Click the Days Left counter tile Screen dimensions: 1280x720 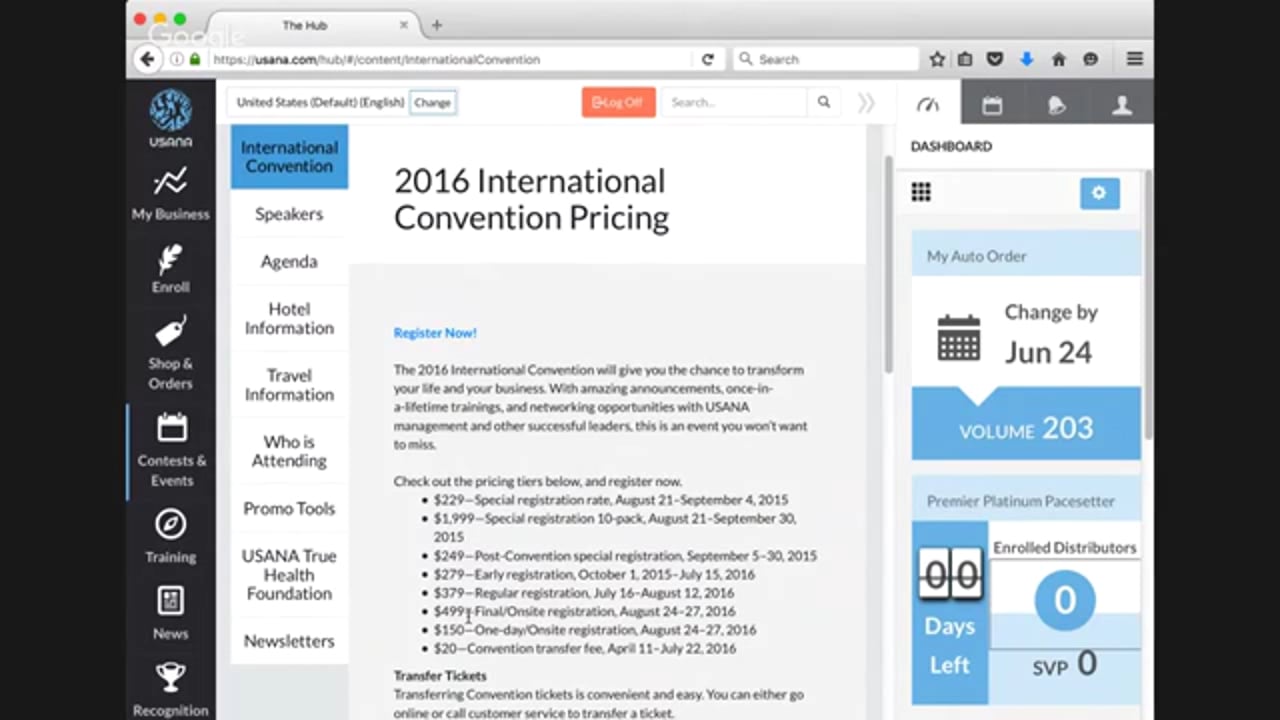click(x=950, y=612)
